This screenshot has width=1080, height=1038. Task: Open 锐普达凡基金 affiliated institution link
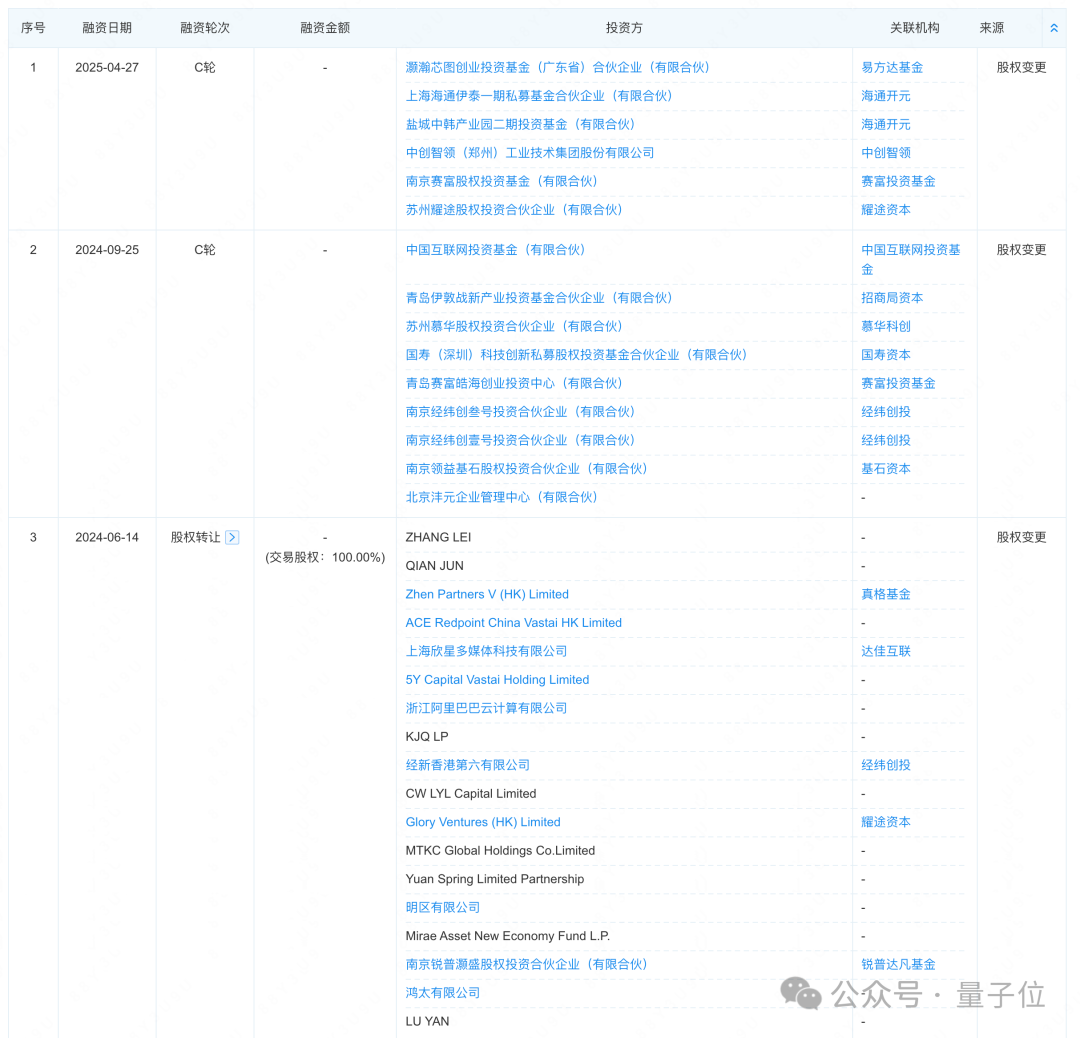point(898,964)
